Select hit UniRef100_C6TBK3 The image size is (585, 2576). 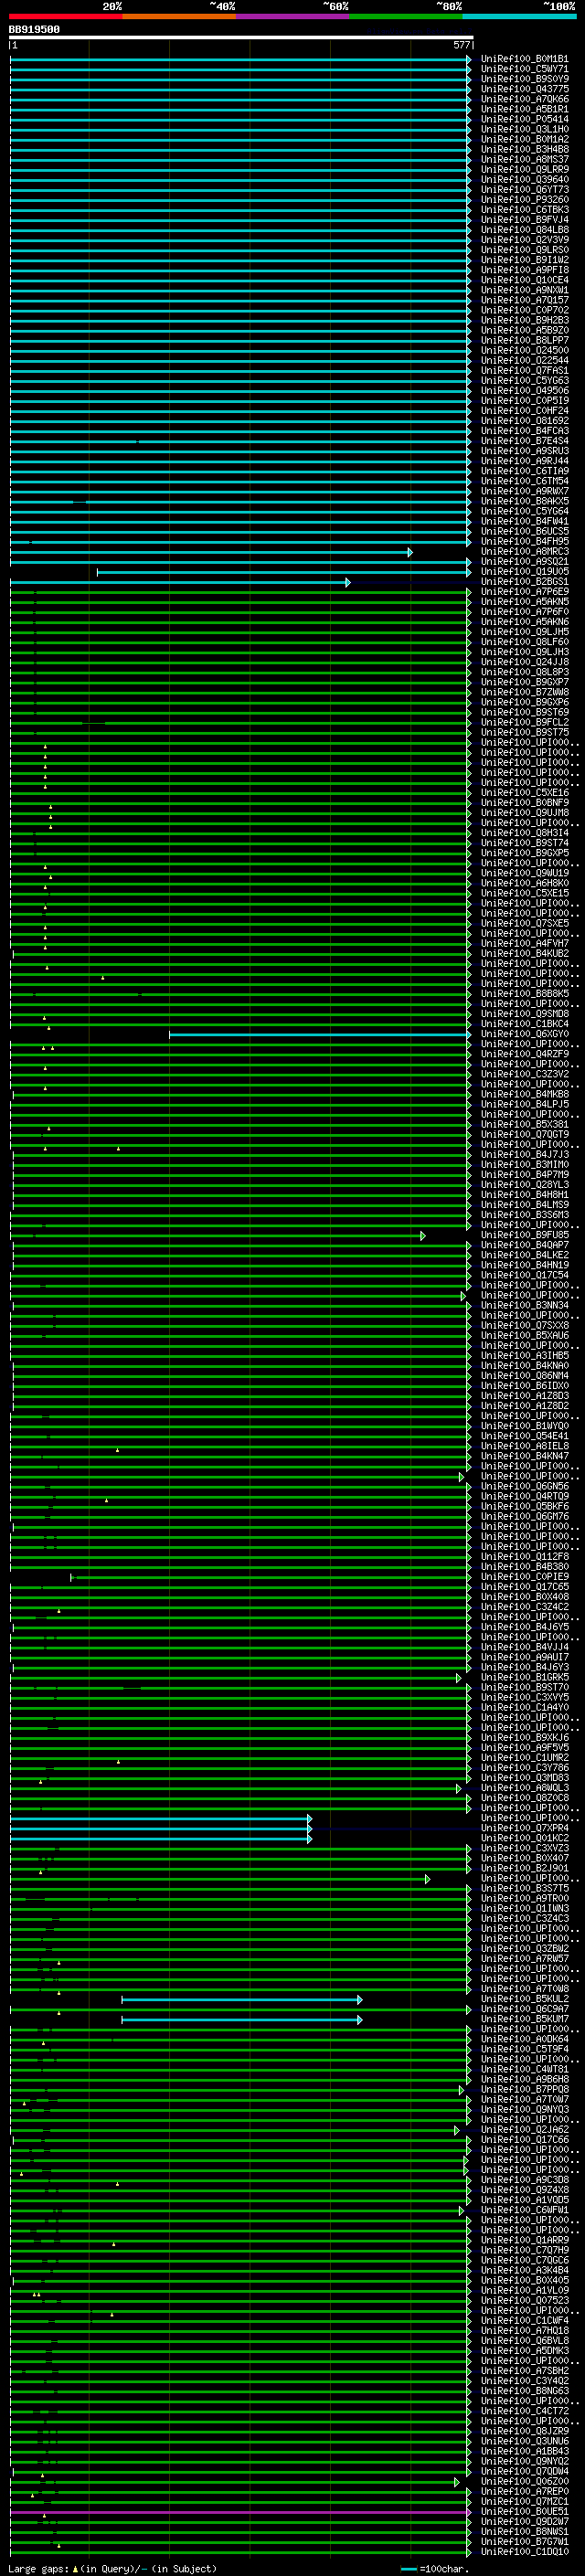[x=525, y=210]
